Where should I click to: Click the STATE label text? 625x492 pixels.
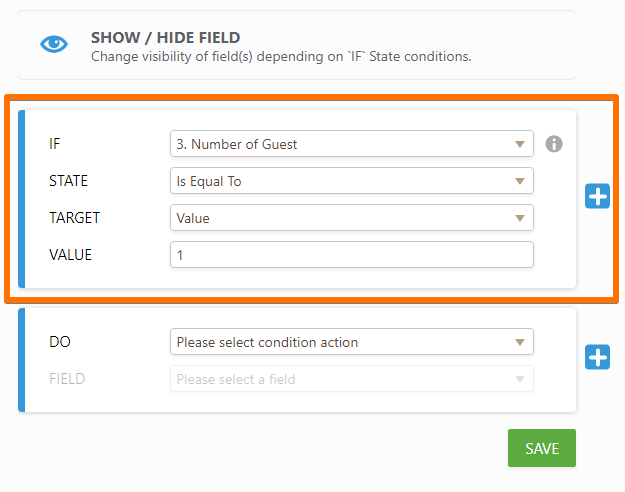pyautogui.click(x=68, y=181)
